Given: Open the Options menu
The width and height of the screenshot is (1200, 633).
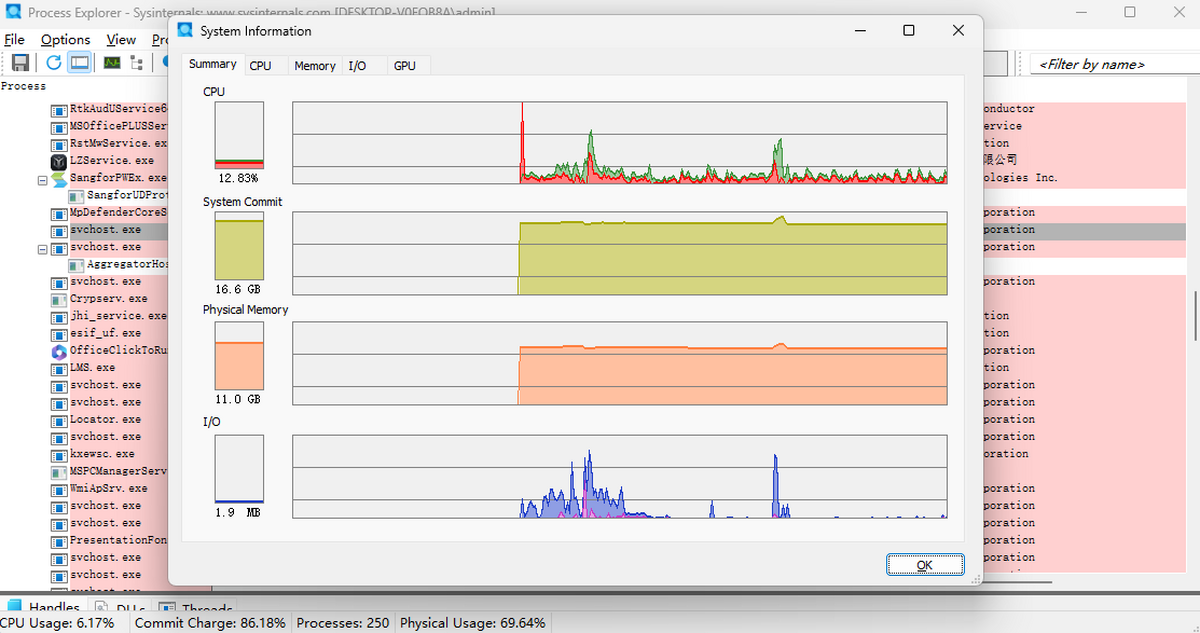Looking at the screenshot, I should [66, 40].
